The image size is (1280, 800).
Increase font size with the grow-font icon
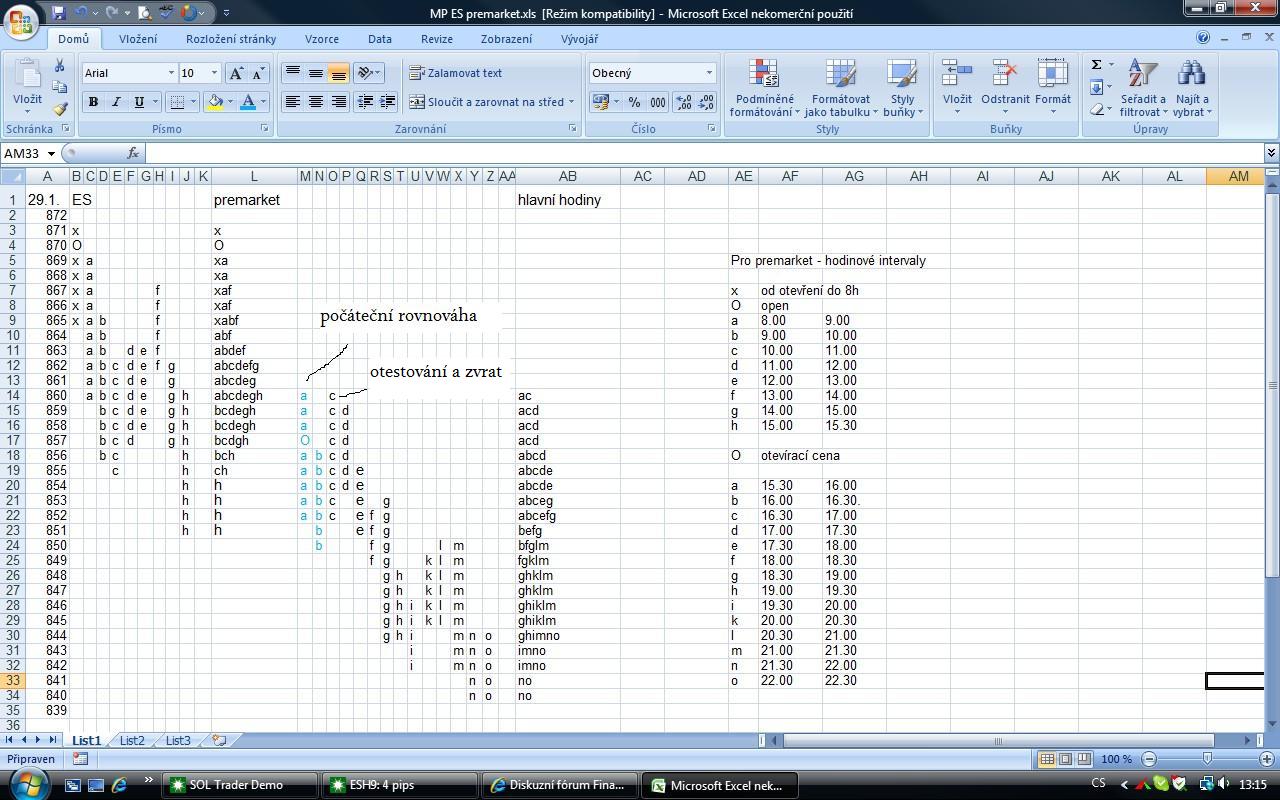coord(236,73)
